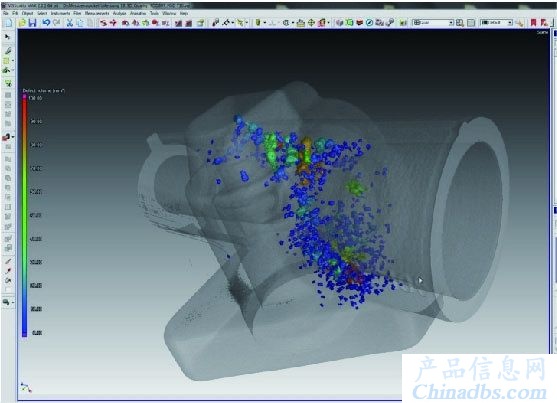Open the Analysis menu
The width and height of the screenshot is (557, 403).
pos(119,13)
